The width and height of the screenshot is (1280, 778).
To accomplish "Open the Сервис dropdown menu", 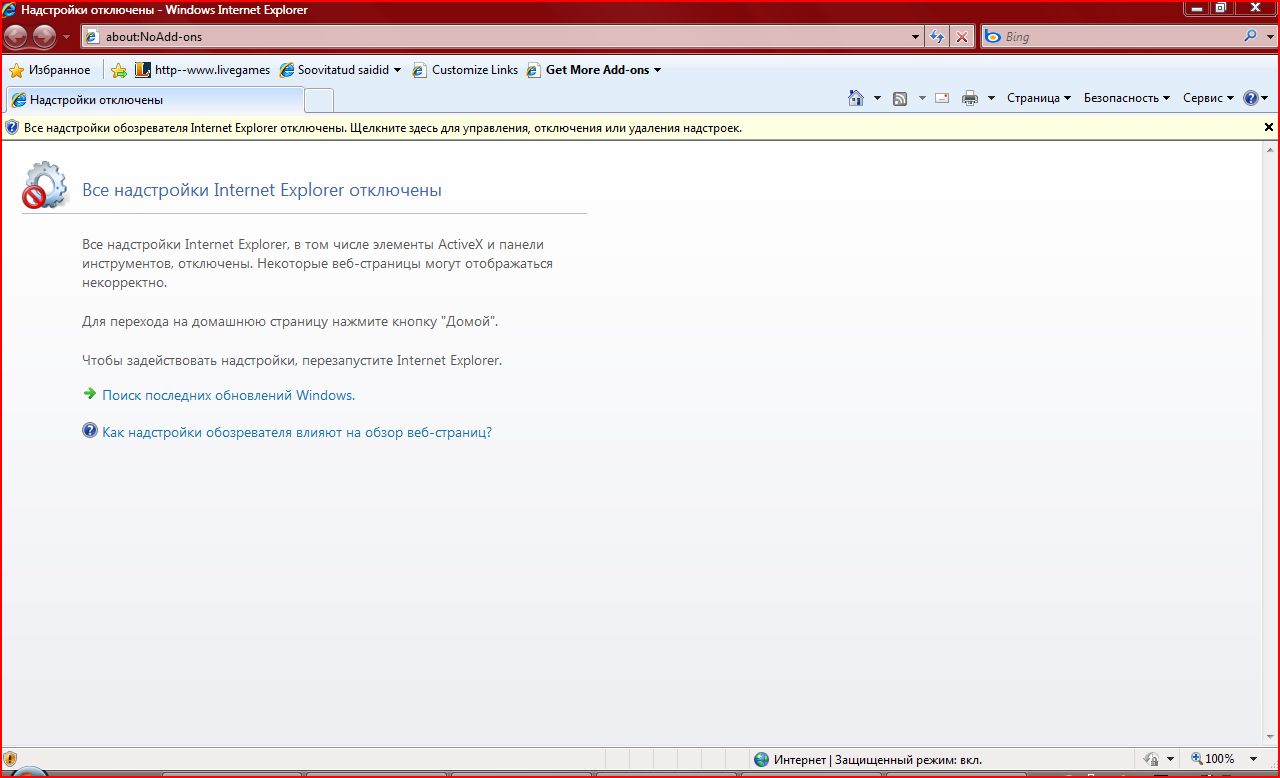I will click(1207, 98).
